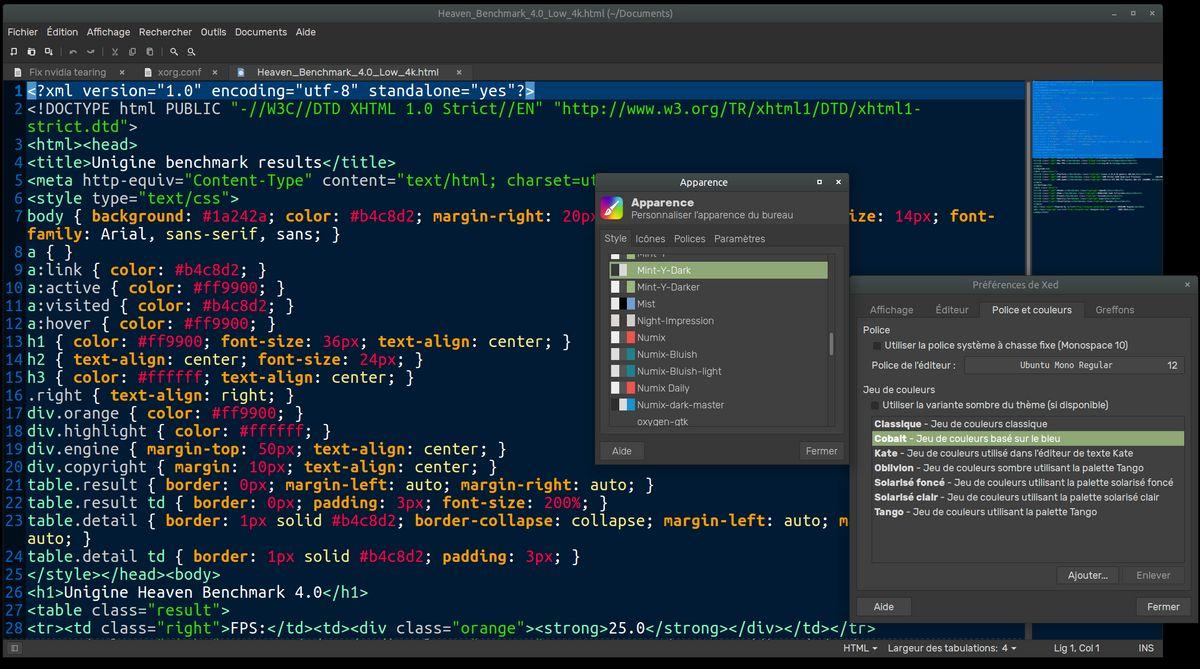The width and height of the screenshot is (1200, 669).
Task: Click the Apparence theme list scrollbar
Action: point(831,344)
